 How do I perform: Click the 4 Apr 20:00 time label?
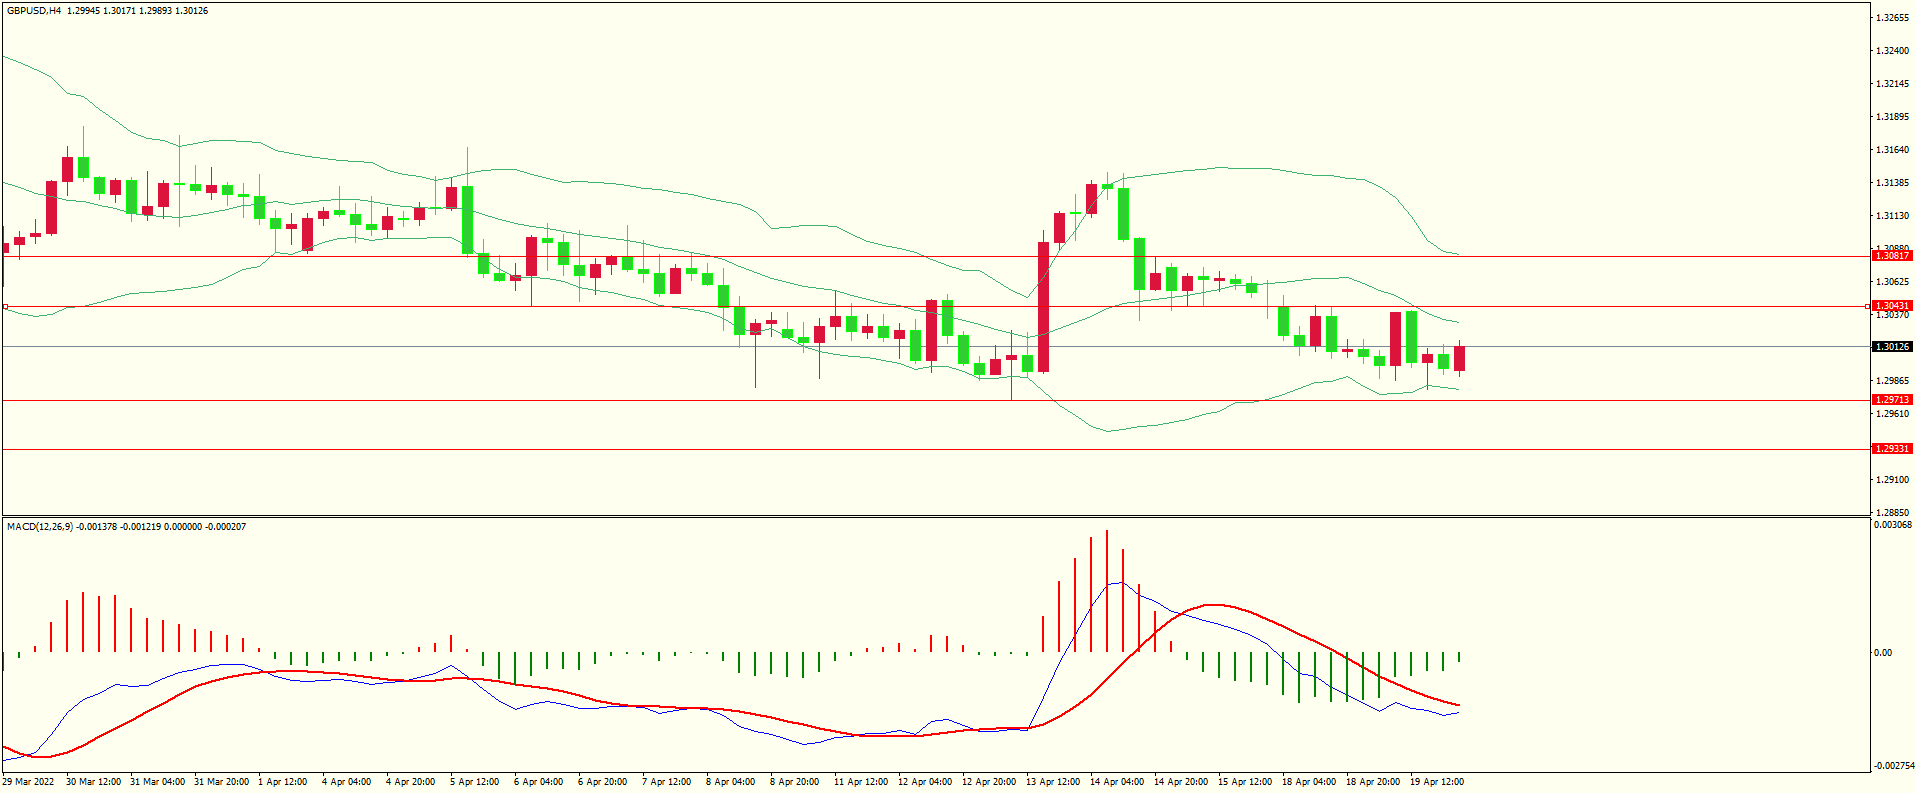tap(411, 782)
